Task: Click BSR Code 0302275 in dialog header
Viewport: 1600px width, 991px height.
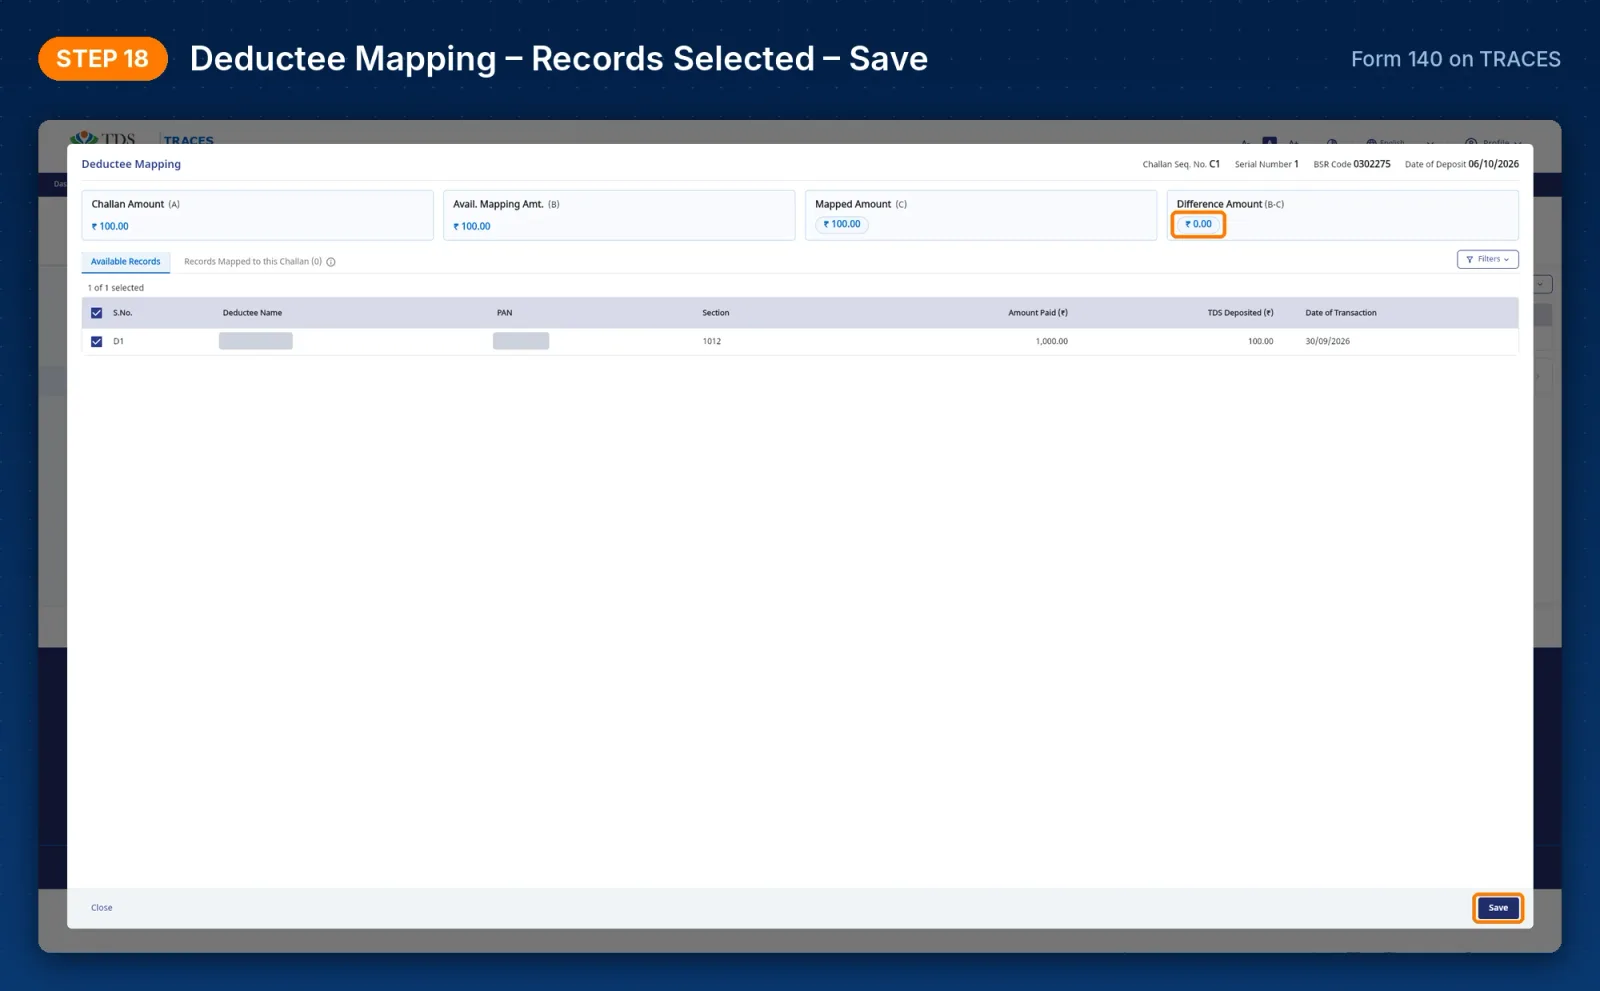Action: (1351, 164)
